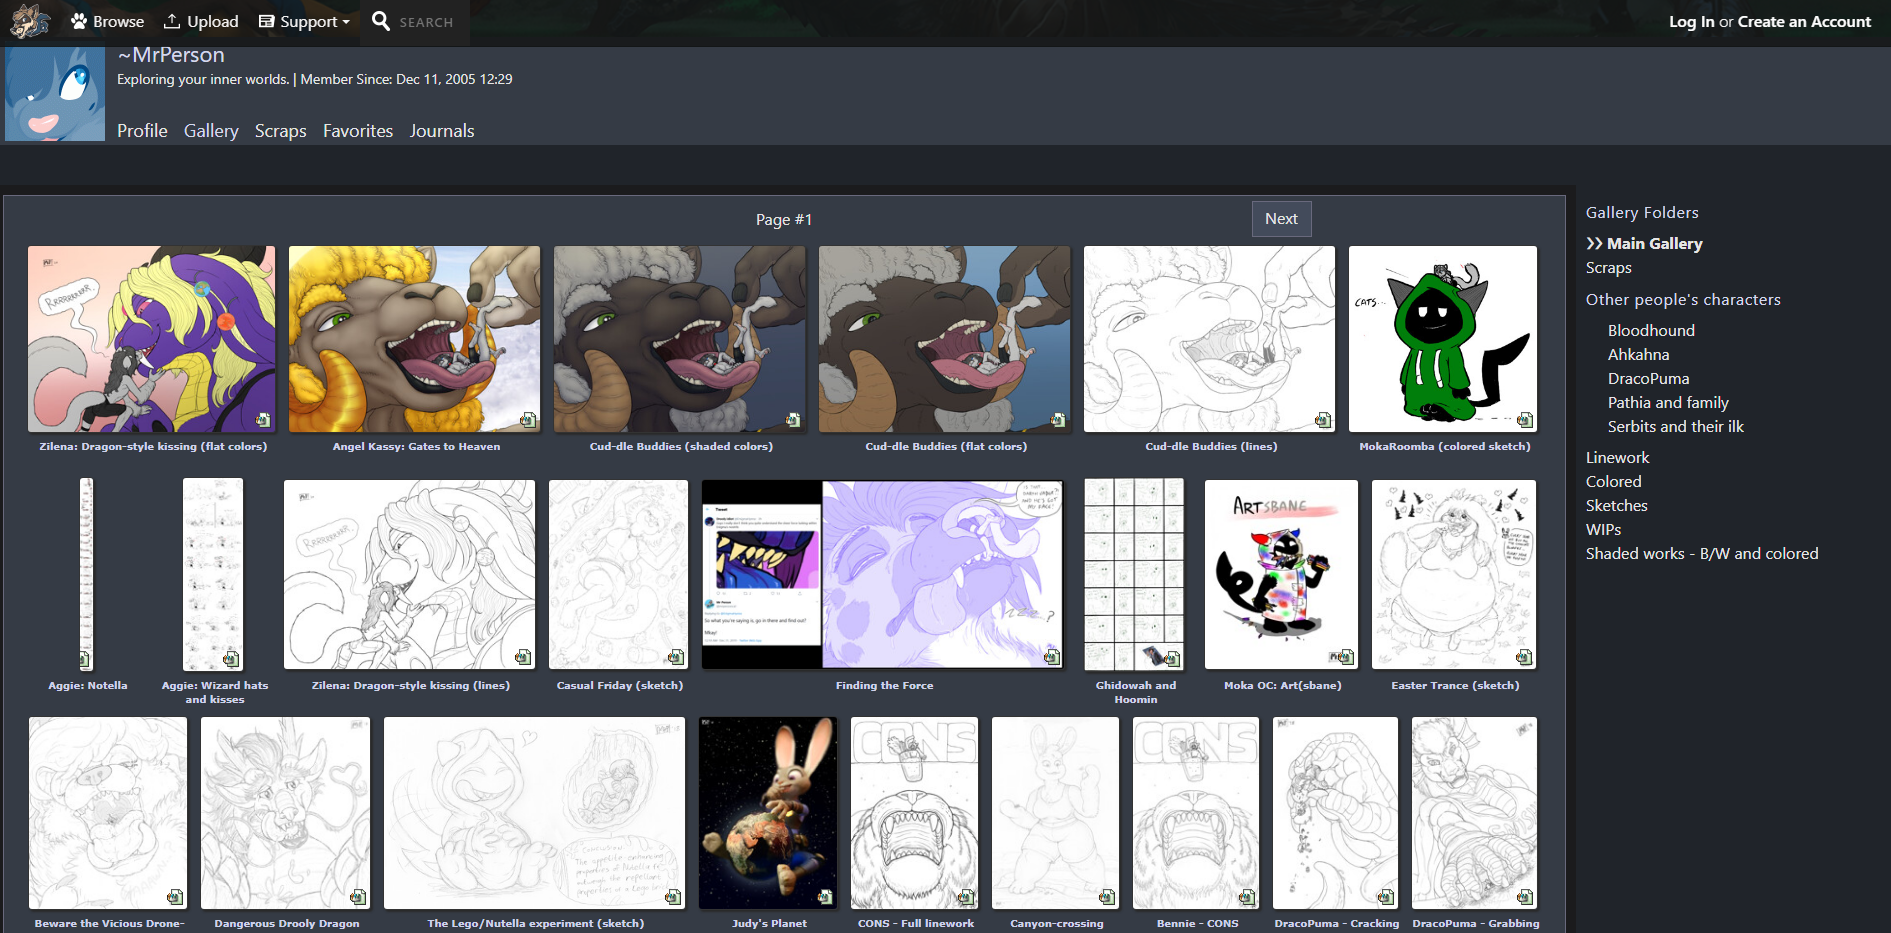
Task: Expand the Support dropdown menu
Action: [x=304, y=21]
